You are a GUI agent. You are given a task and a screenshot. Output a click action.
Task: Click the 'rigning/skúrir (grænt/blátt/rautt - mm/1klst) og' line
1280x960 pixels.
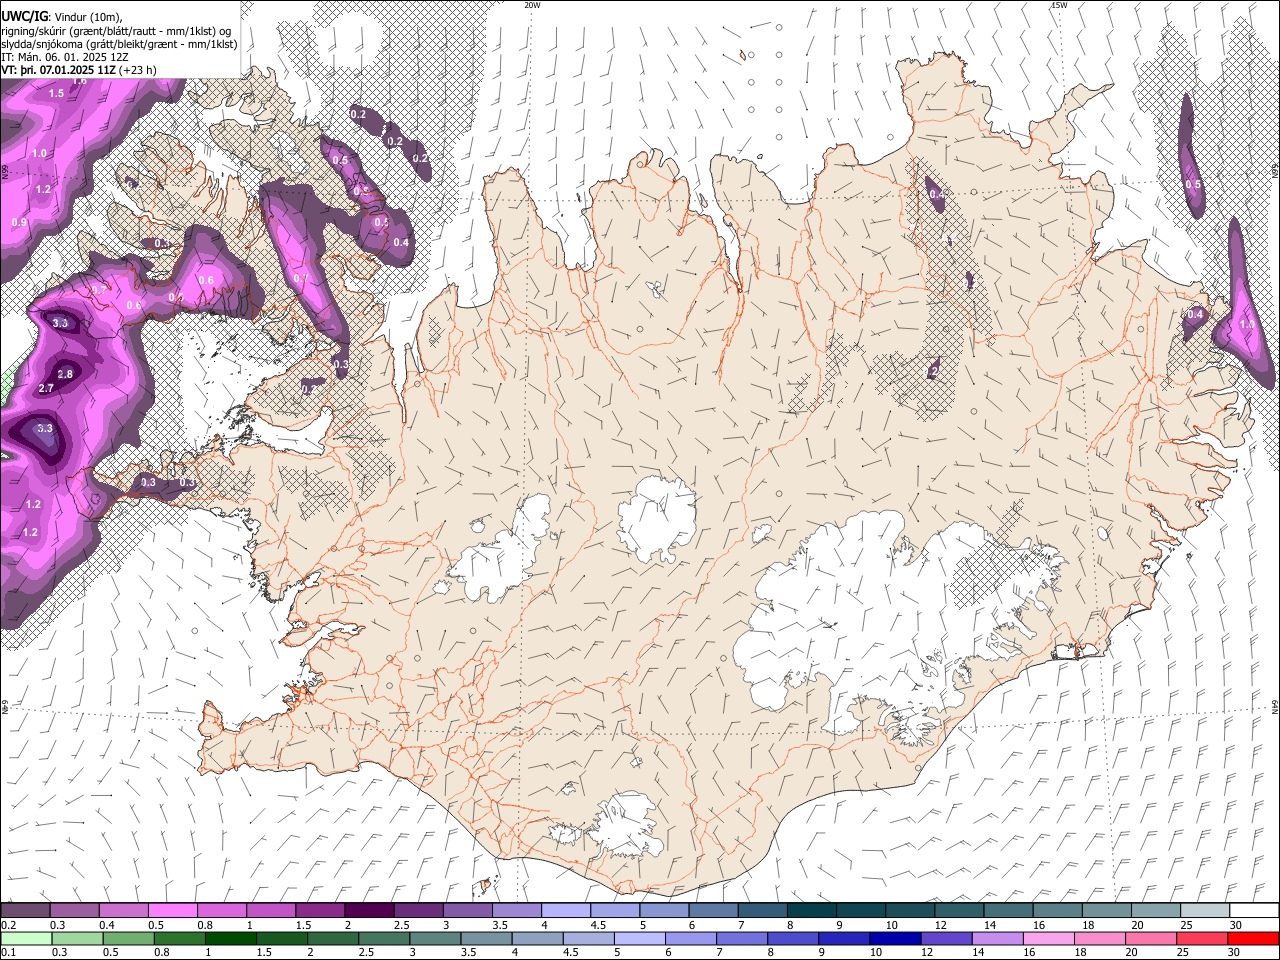point(116,30)
